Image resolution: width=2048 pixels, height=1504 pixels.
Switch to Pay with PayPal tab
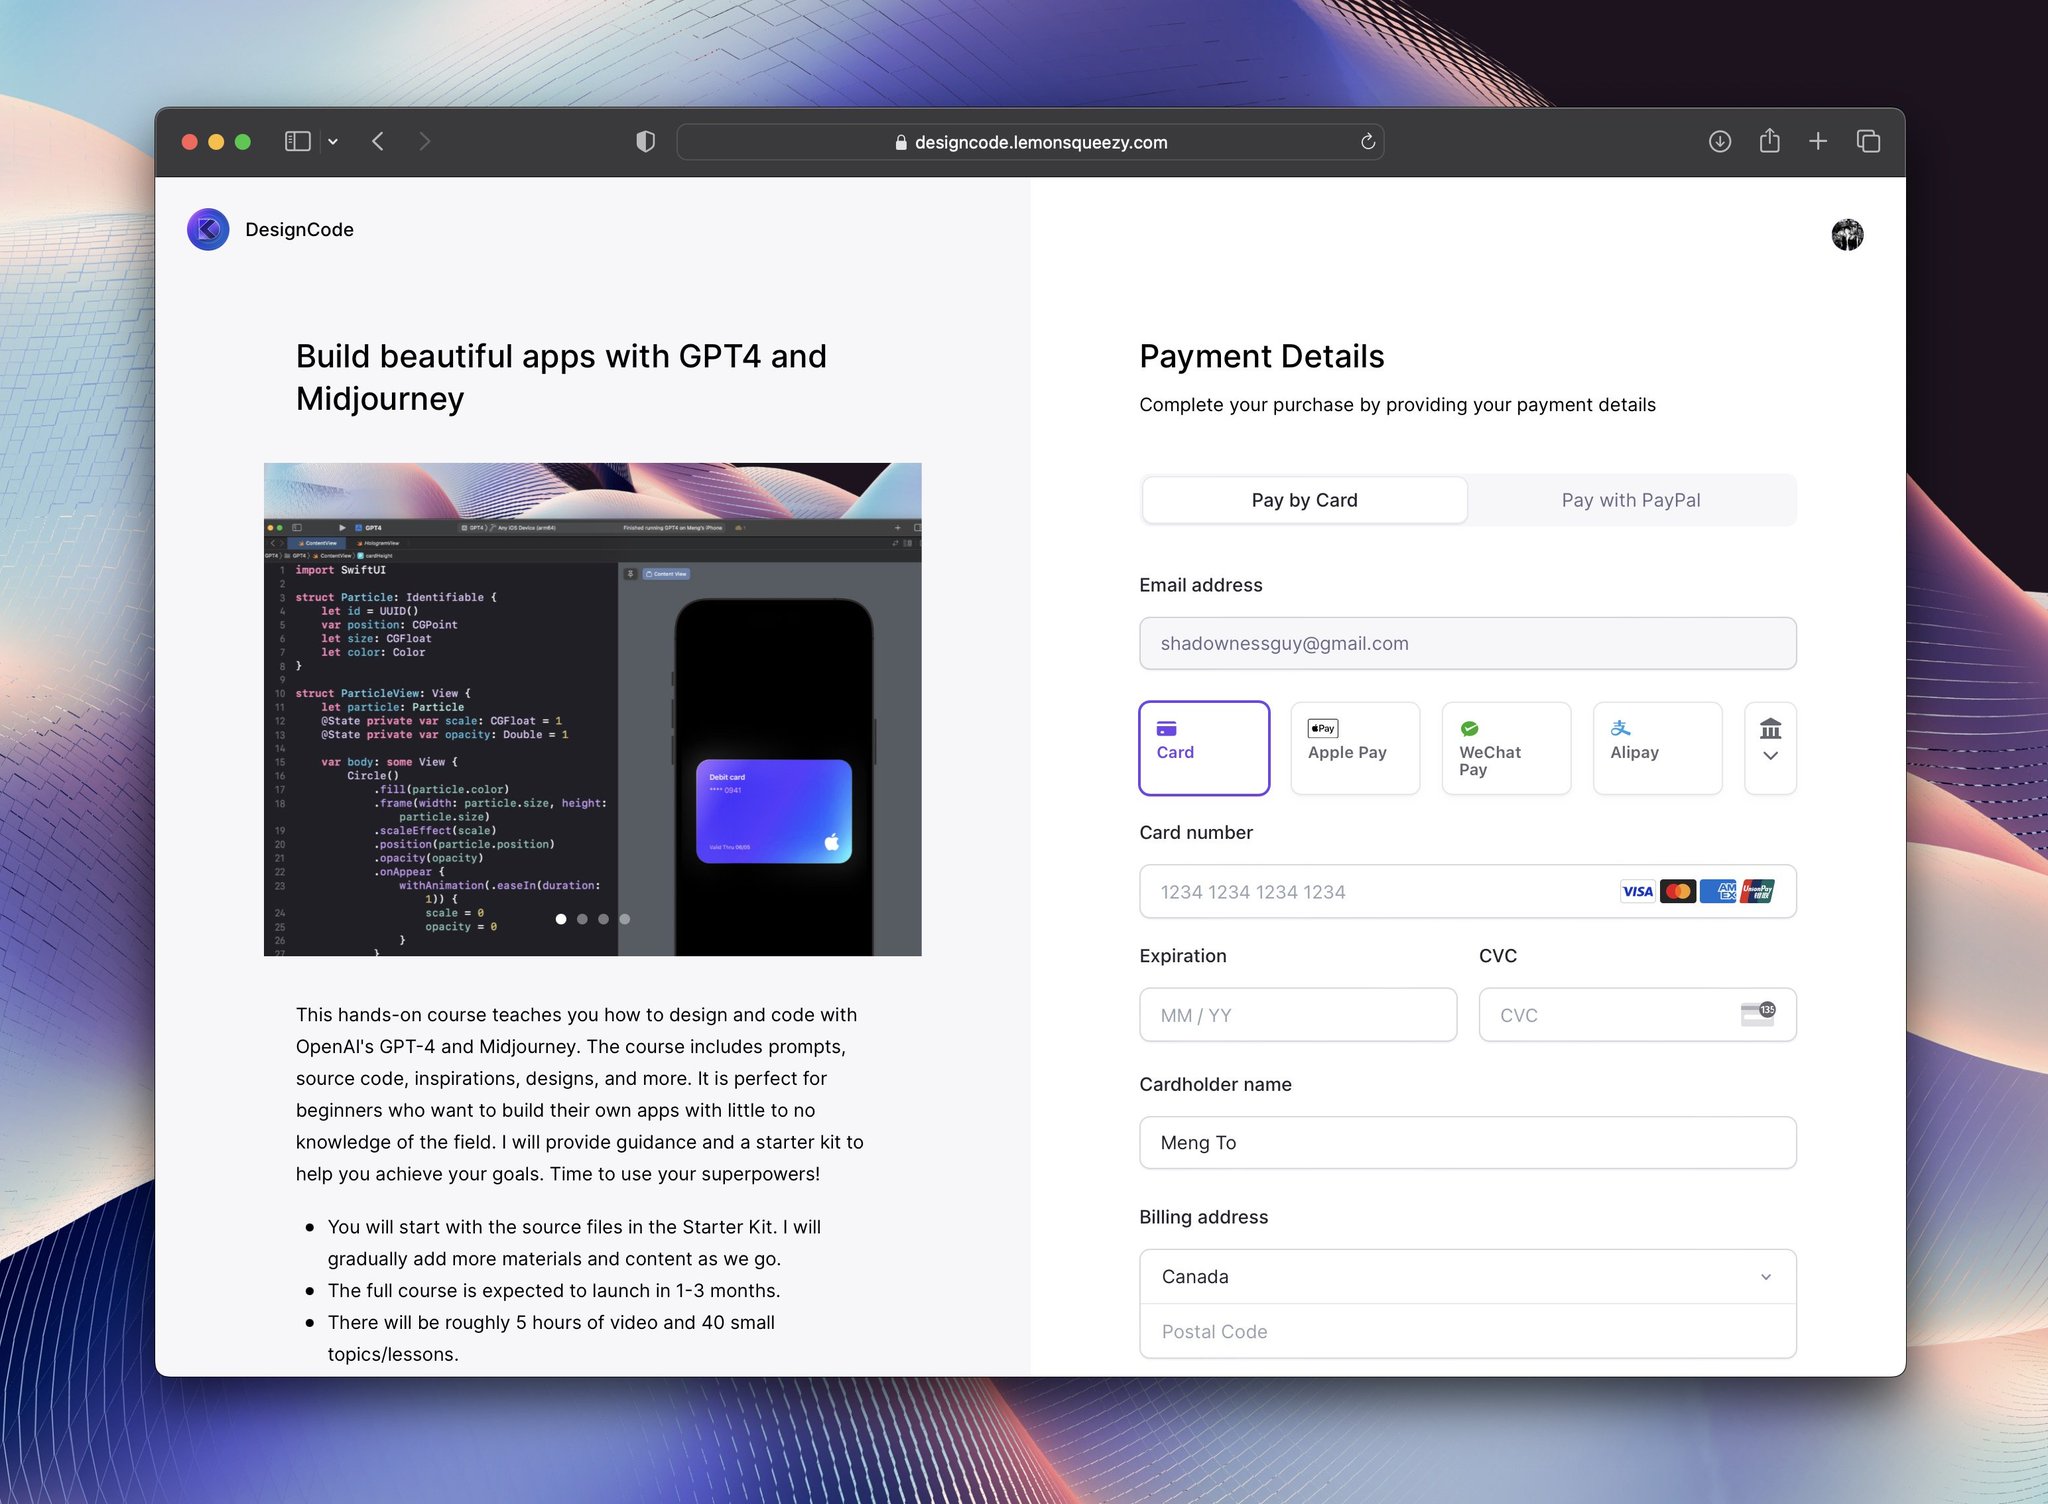1630,500
